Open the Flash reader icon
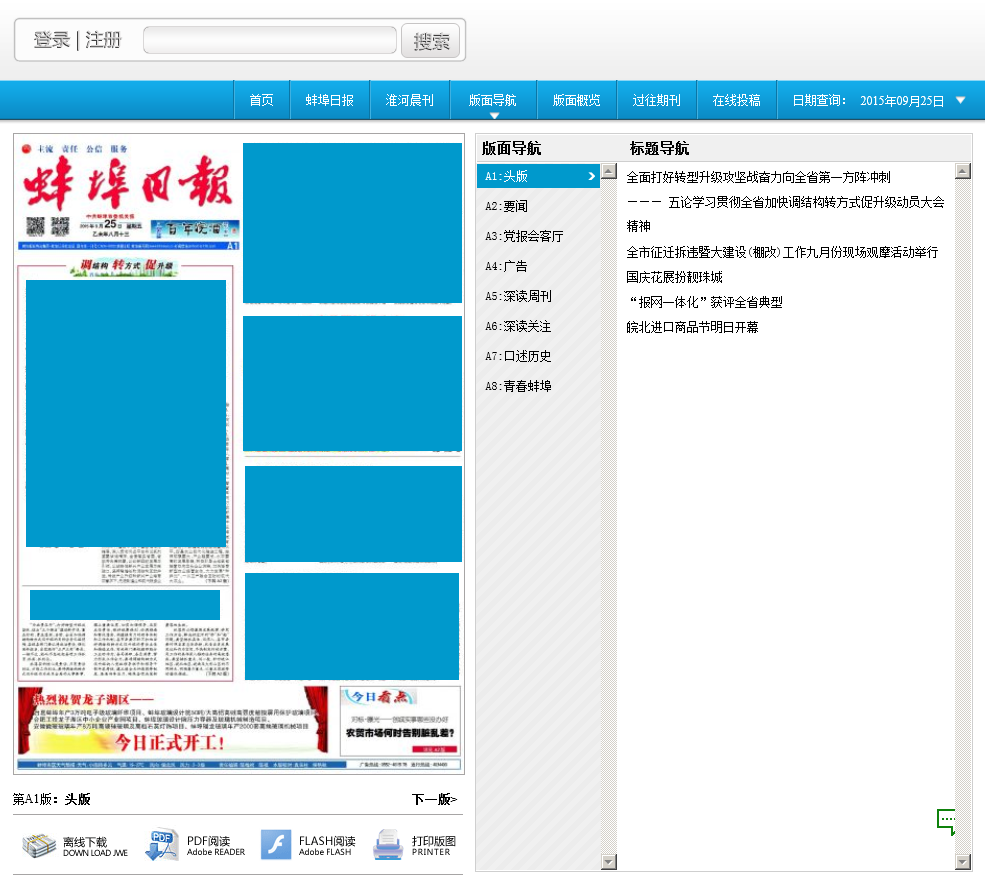This screenshot has width=985, height=895. (x=276, y=845)
